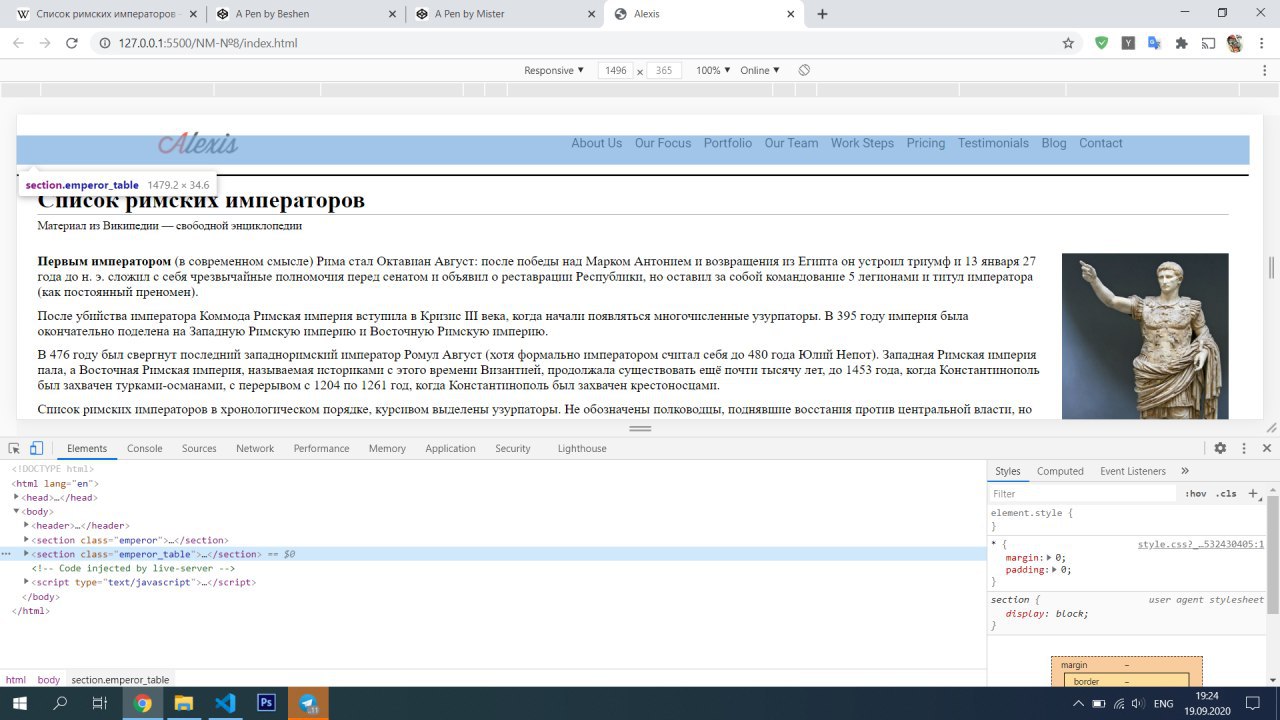This screenshot has width=1280, height=720.
Task: Expand the section emperor_table node
Action: [27, 554]
